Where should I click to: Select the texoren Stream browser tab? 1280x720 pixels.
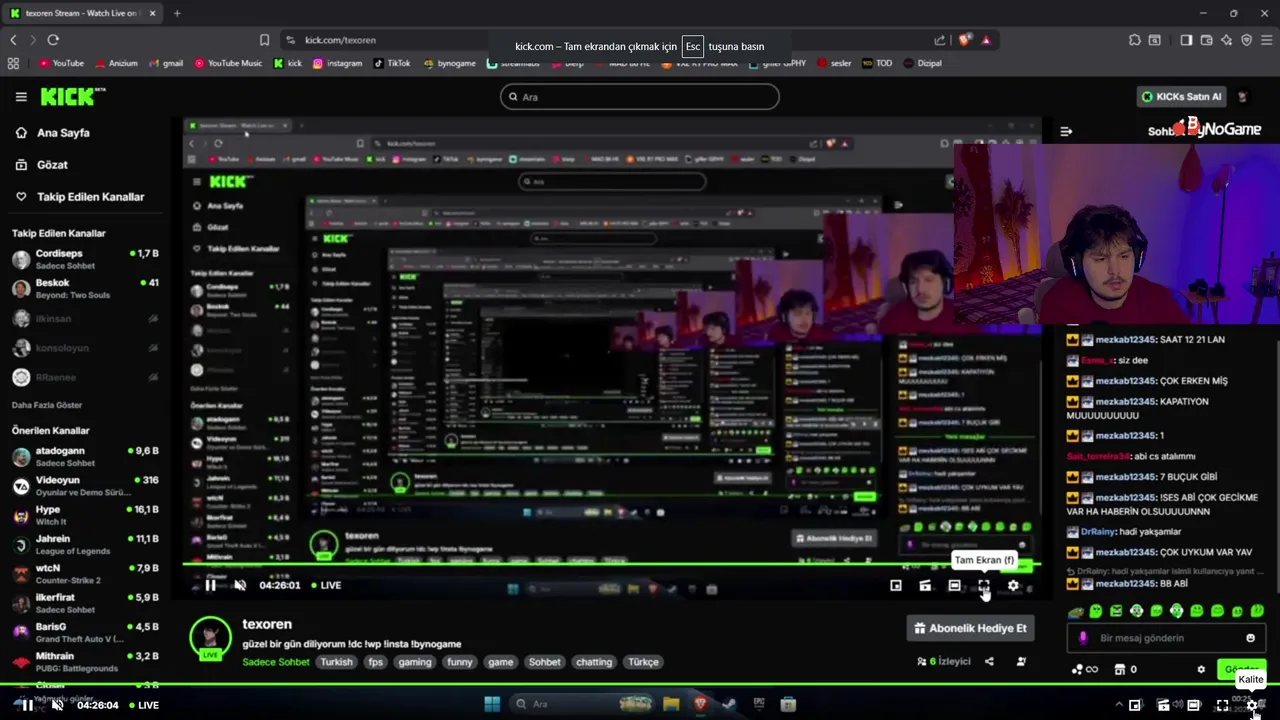[x=80, y=13]
